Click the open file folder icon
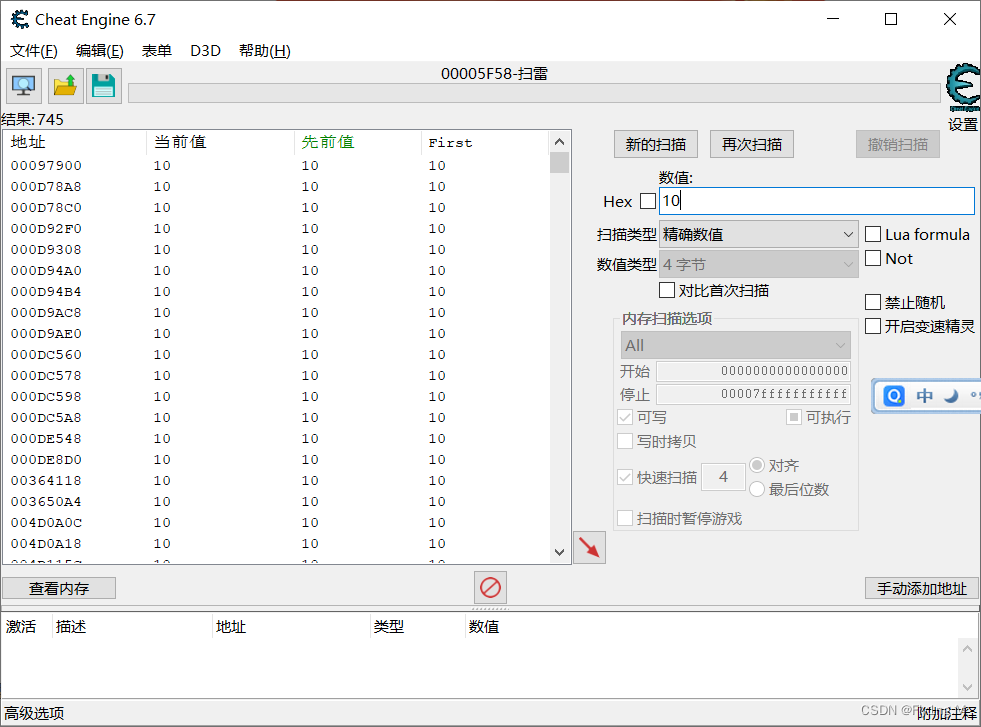 pyautogui.click(x=63, y=85)
